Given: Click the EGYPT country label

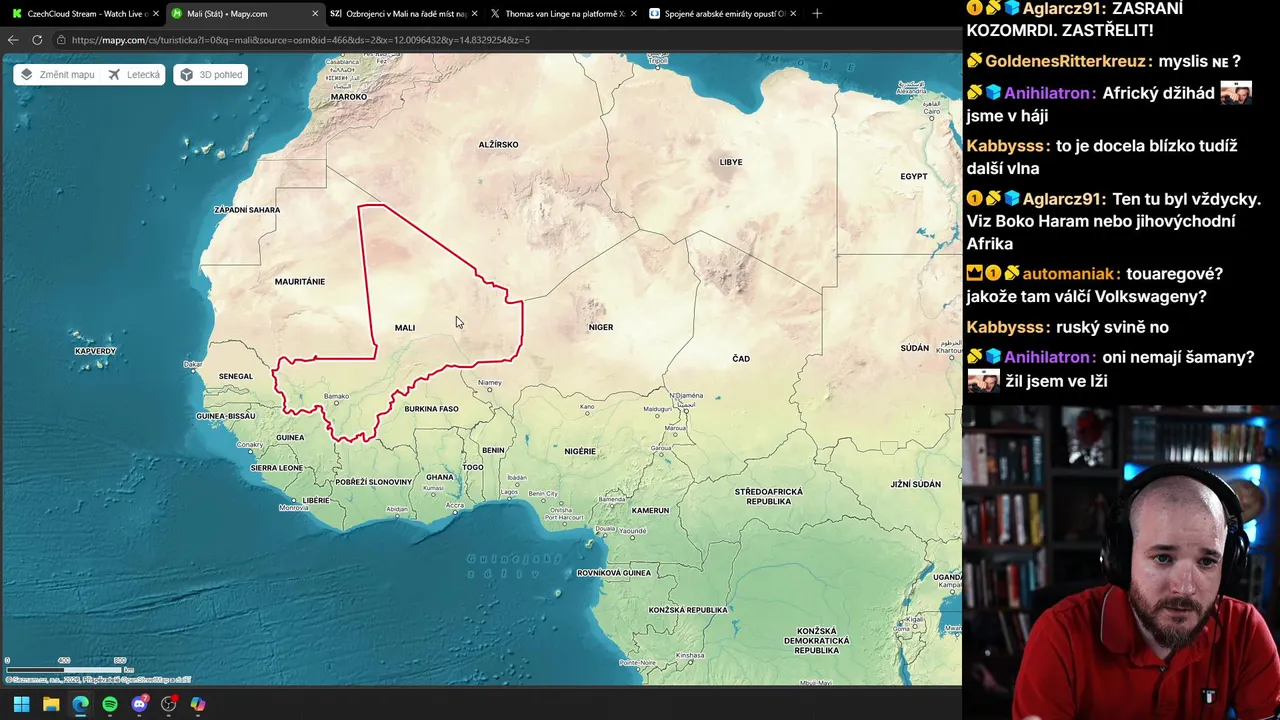Looking at the screenshot, I should (x=914, y=176).
